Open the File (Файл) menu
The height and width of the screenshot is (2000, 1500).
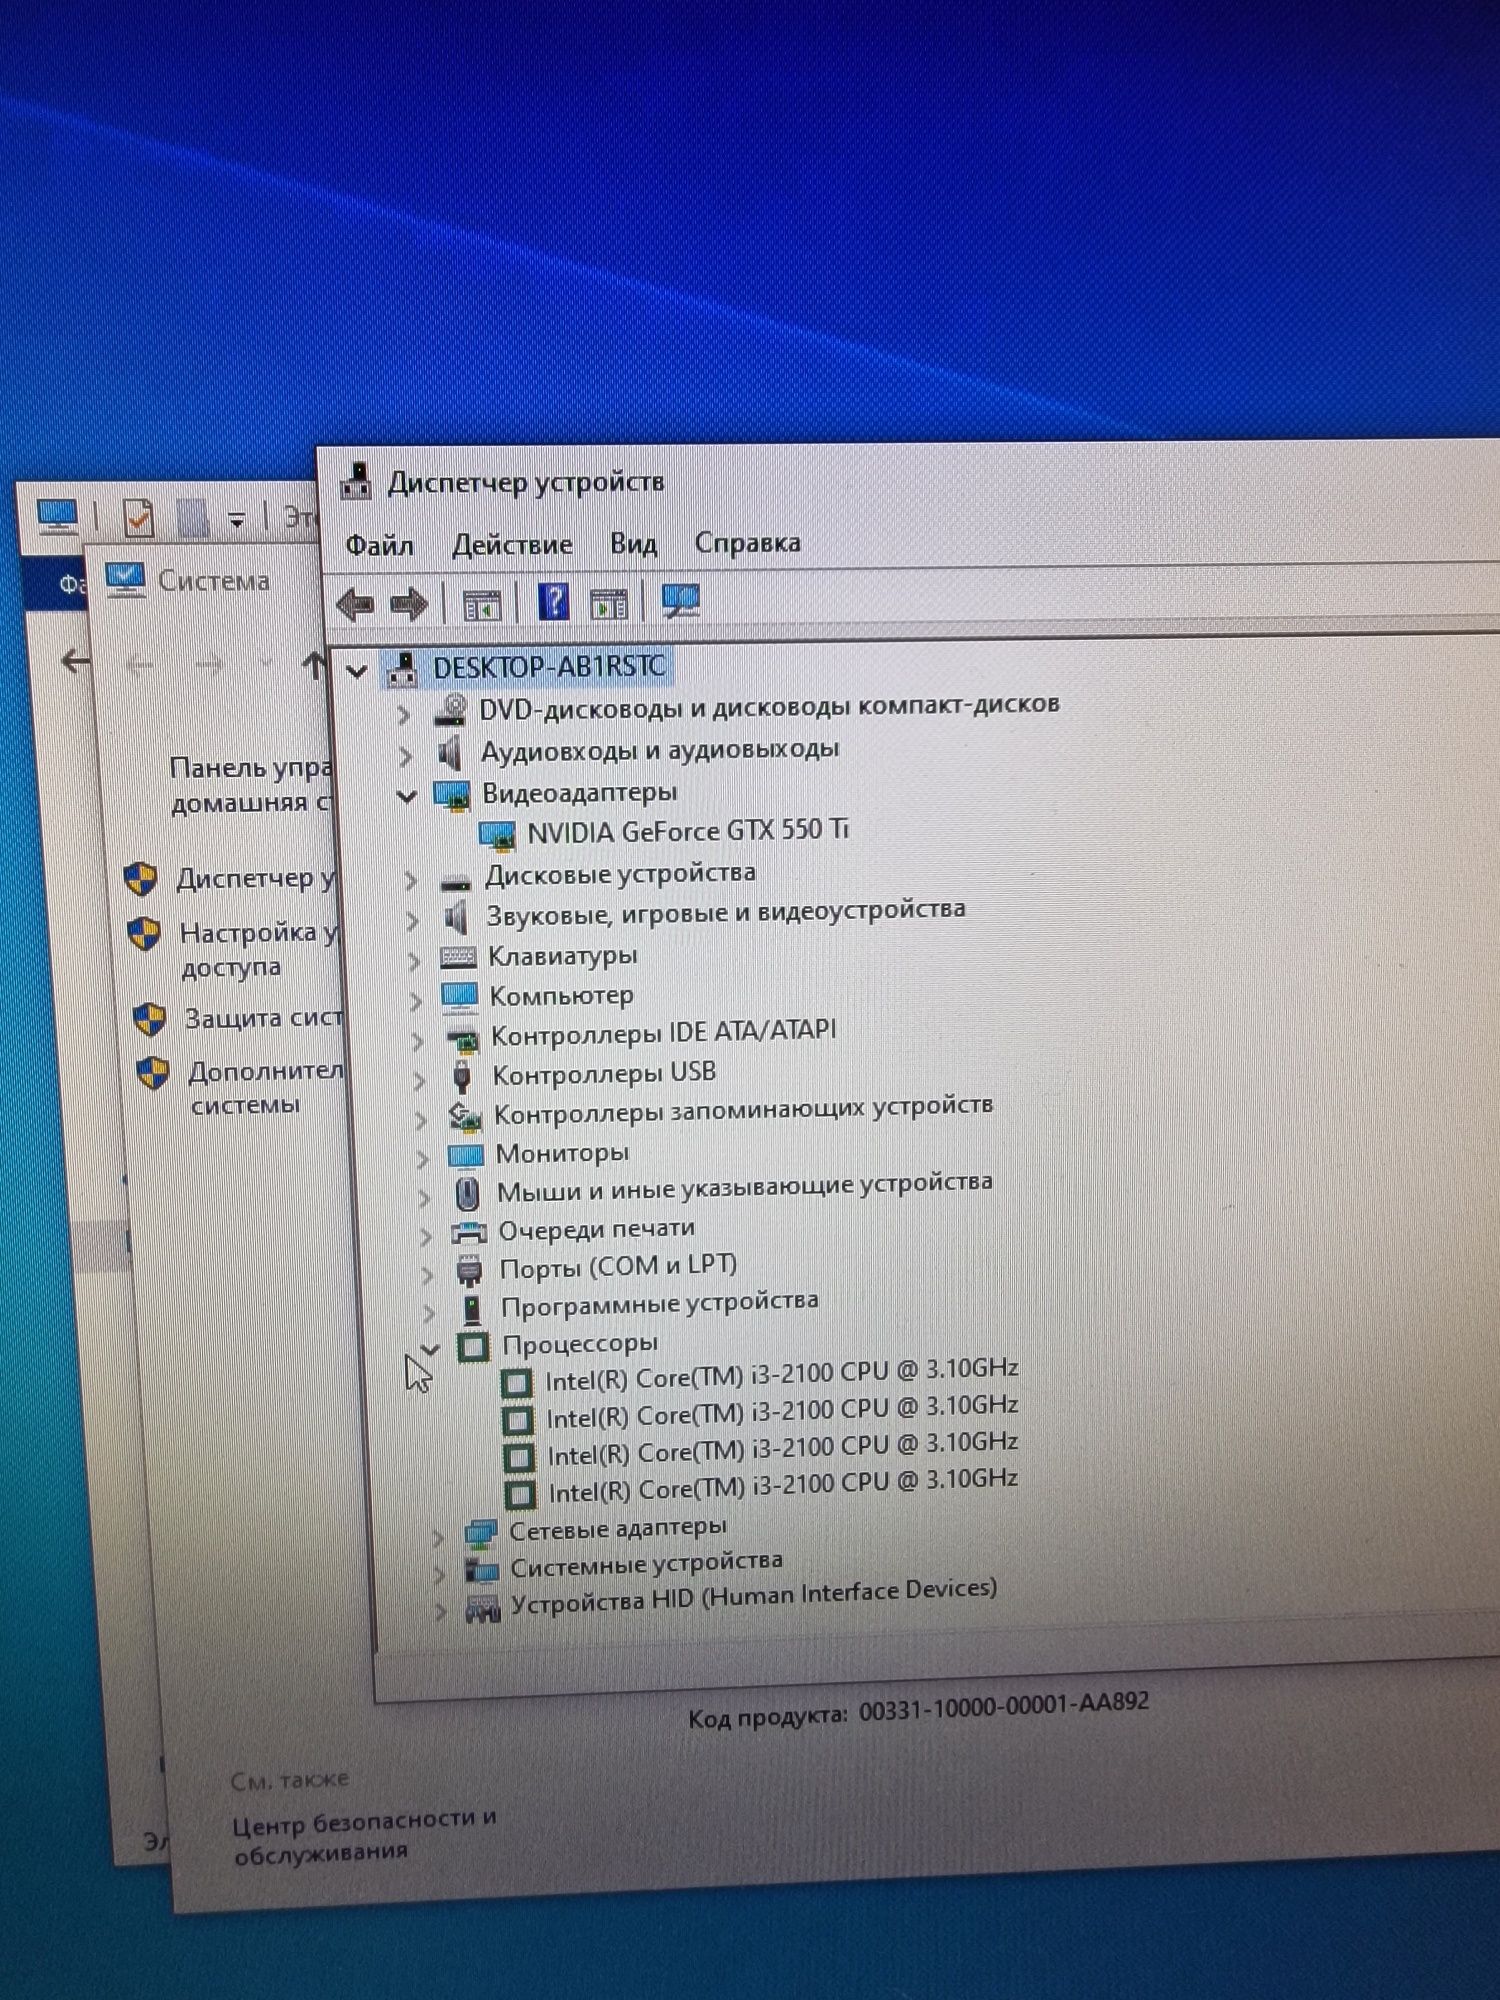(379, 545)
